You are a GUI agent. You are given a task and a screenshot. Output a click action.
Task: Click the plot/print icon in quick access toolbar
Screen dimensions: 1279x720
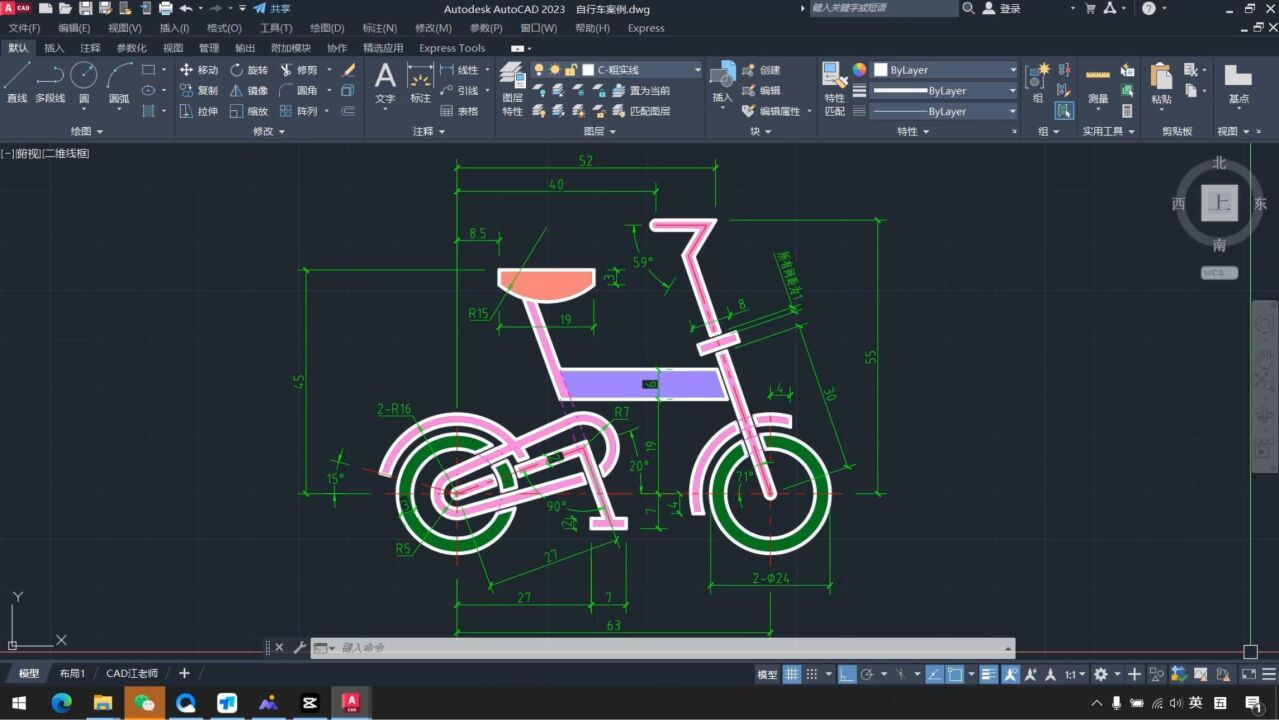(x=165, y=8)
